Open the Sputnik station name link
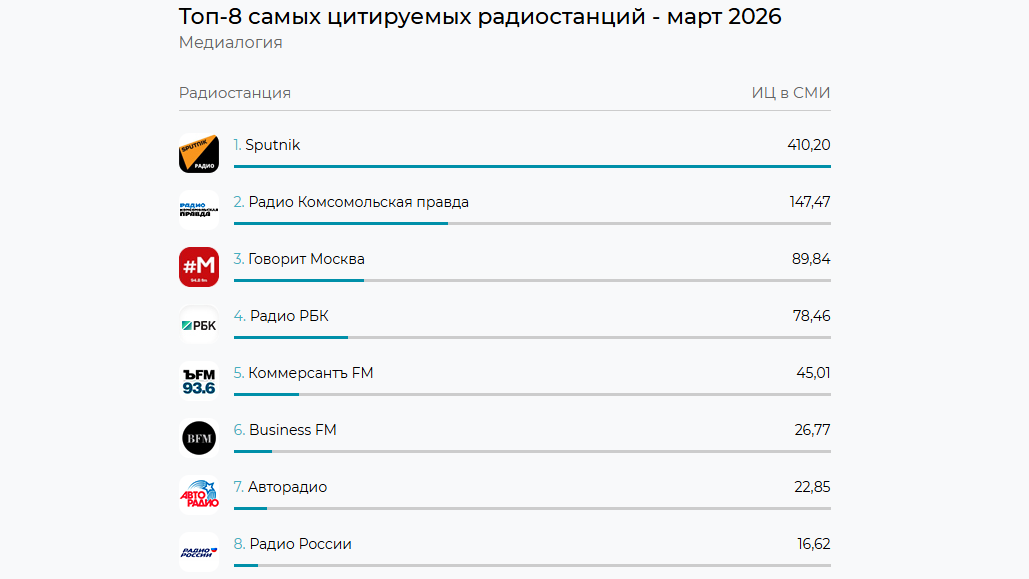 [x=272, y=145]
